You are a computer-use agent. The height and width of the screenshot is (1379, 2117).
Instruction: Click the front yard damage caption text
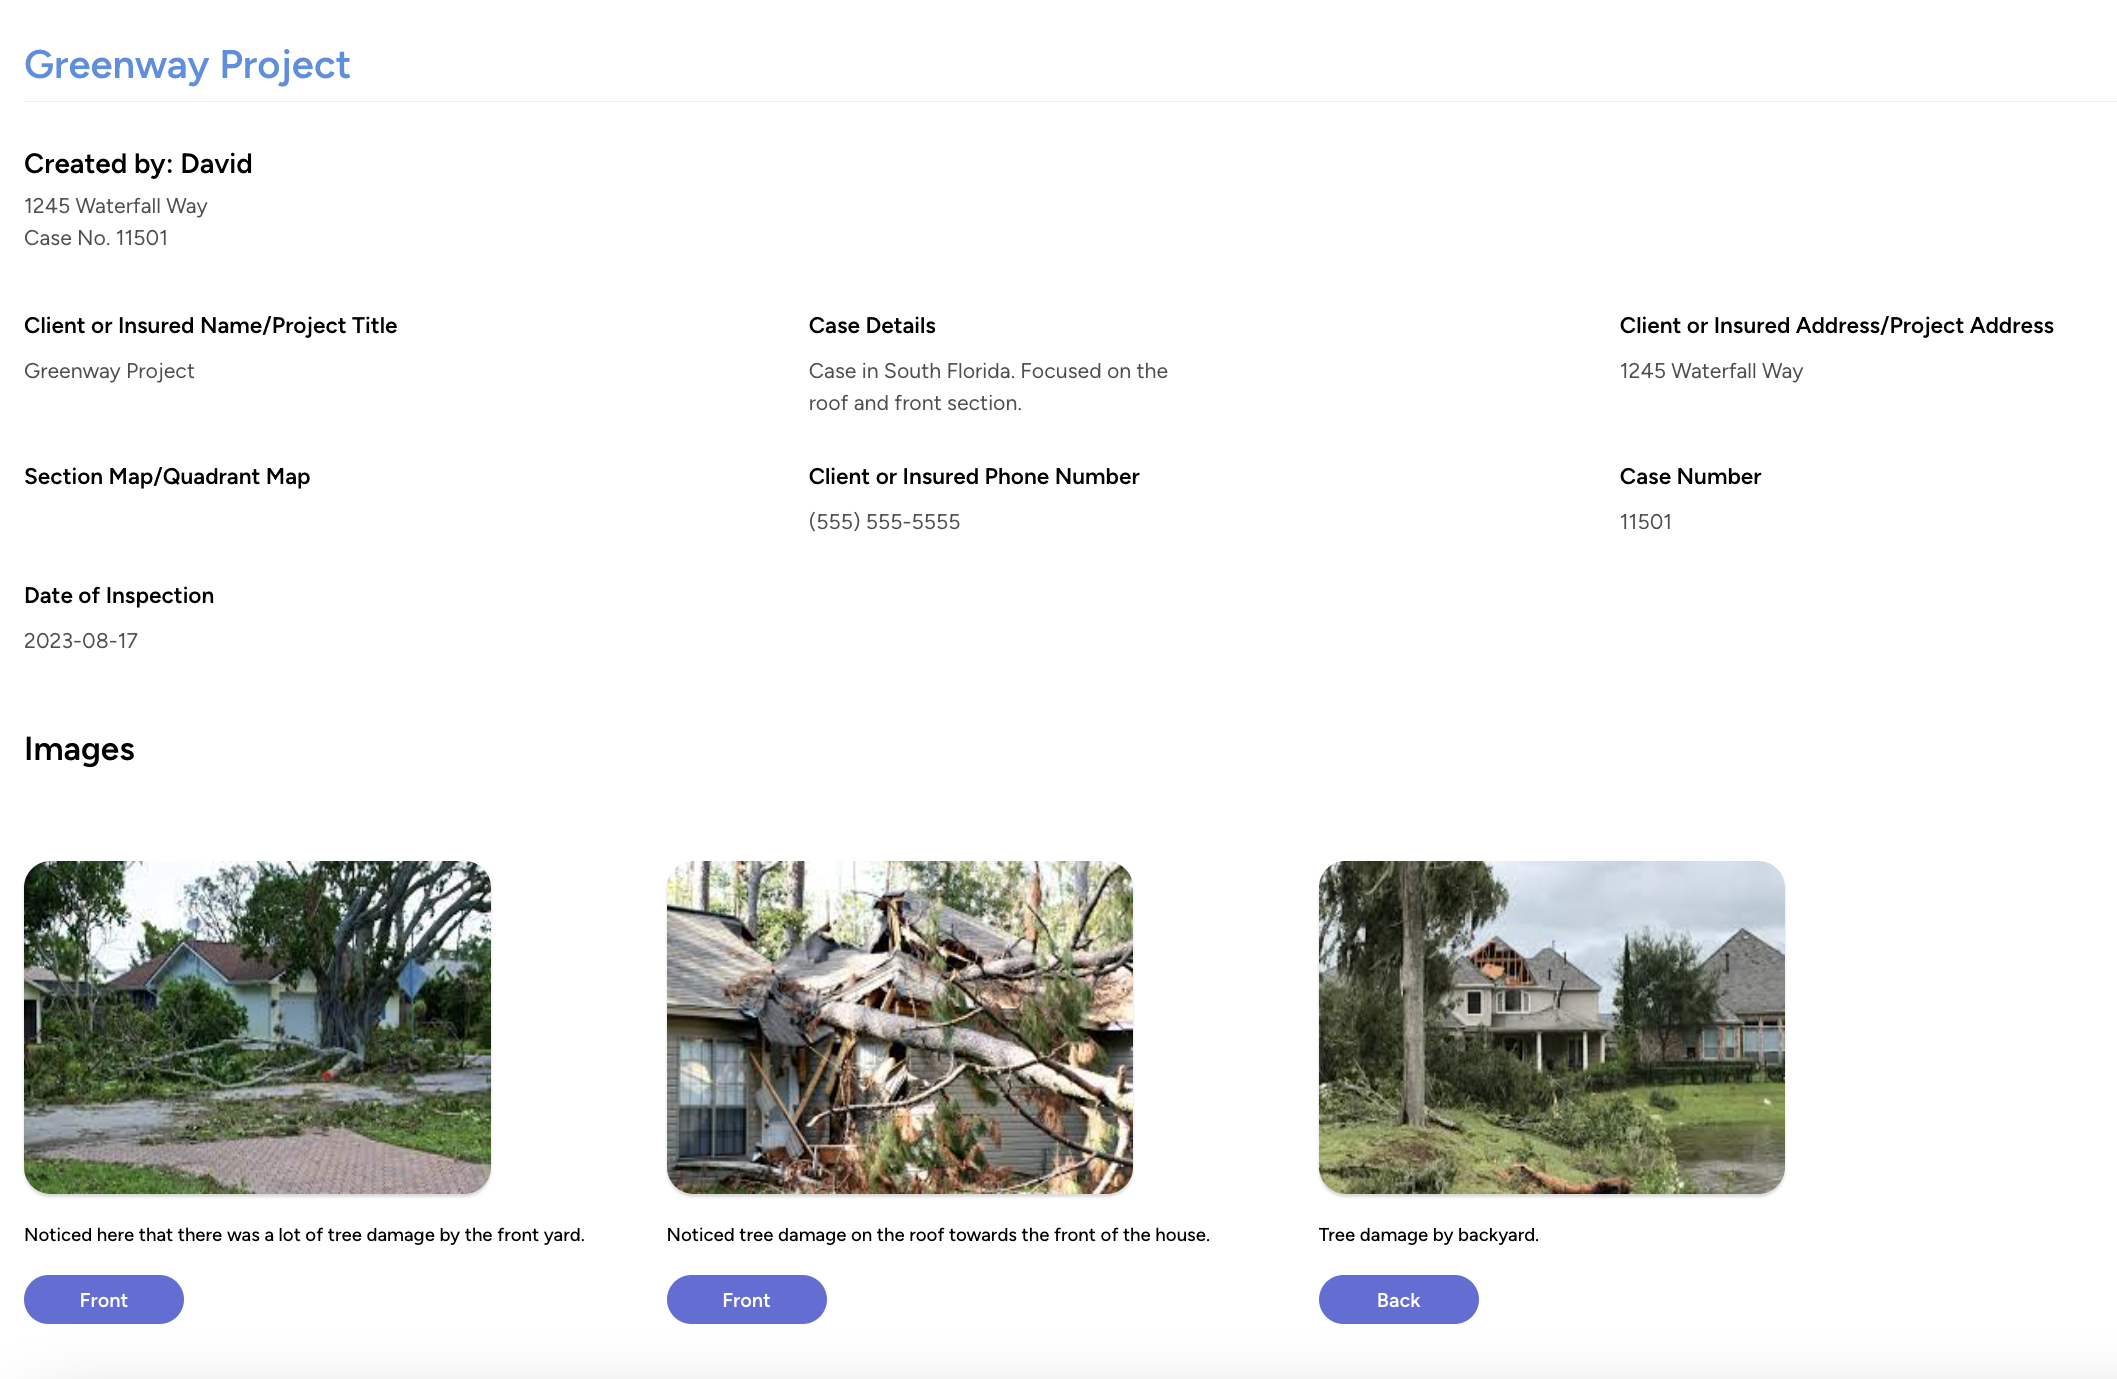click(304, 1235)
